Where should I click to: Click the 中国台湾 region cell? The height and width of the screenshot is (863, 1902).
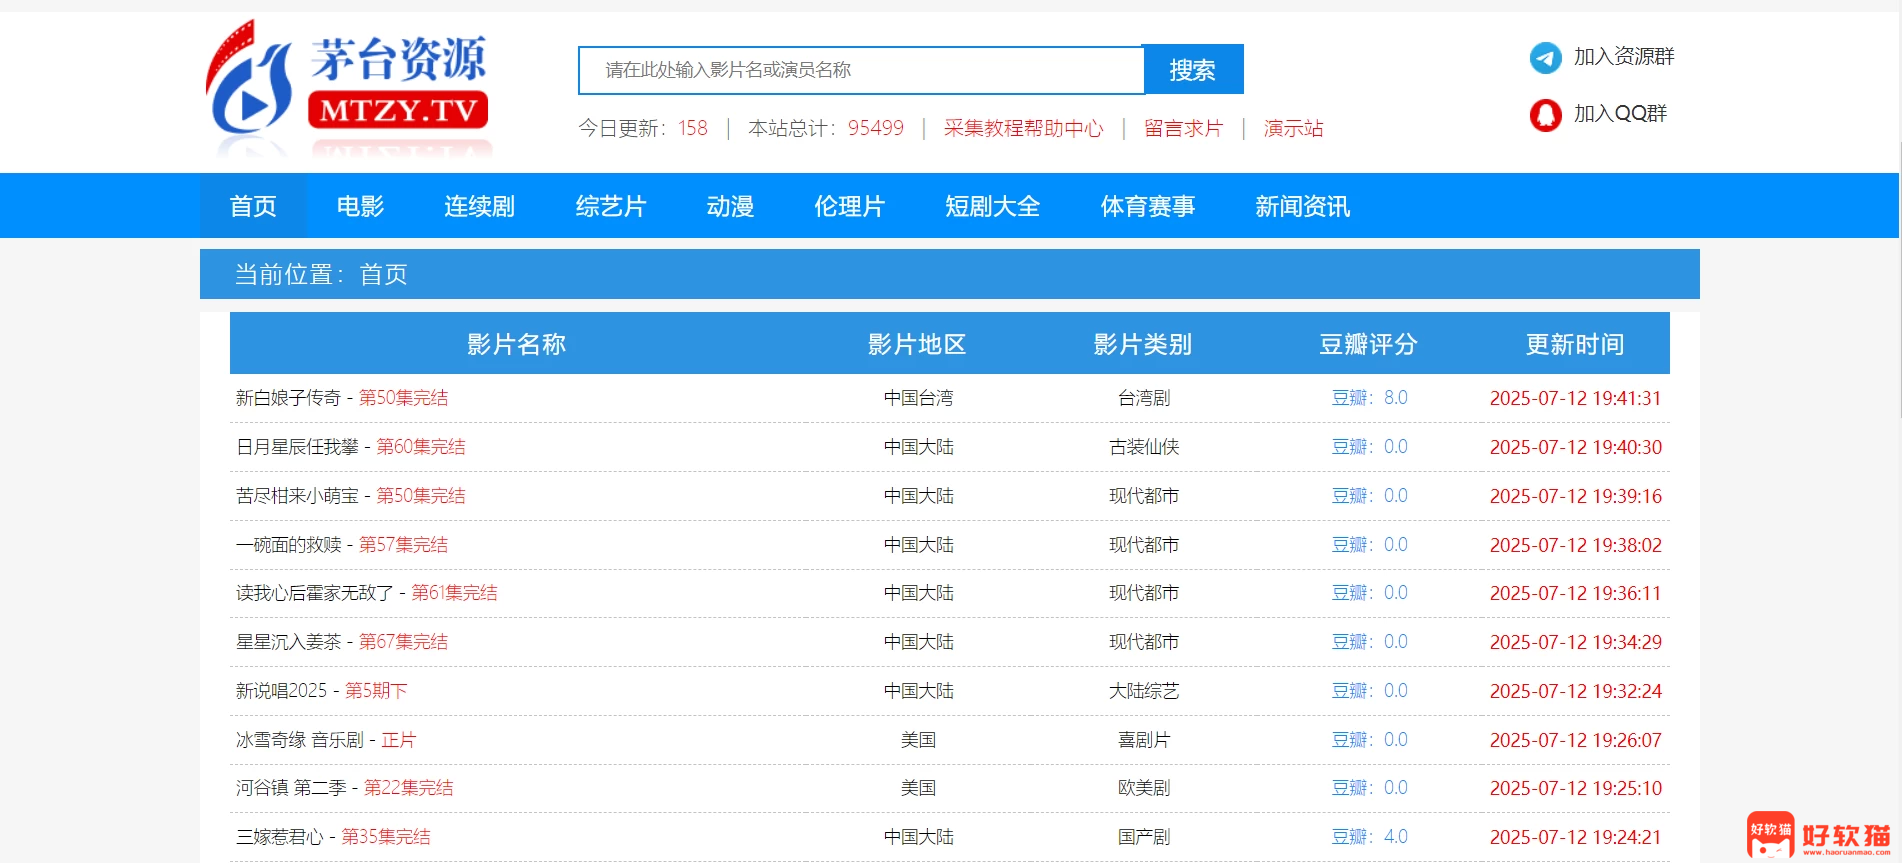919,398
